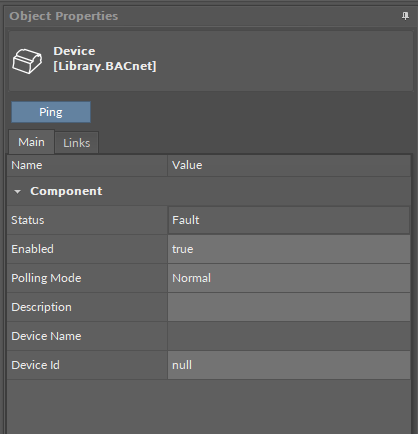Toggle the Enabled value true

[289, 249]
